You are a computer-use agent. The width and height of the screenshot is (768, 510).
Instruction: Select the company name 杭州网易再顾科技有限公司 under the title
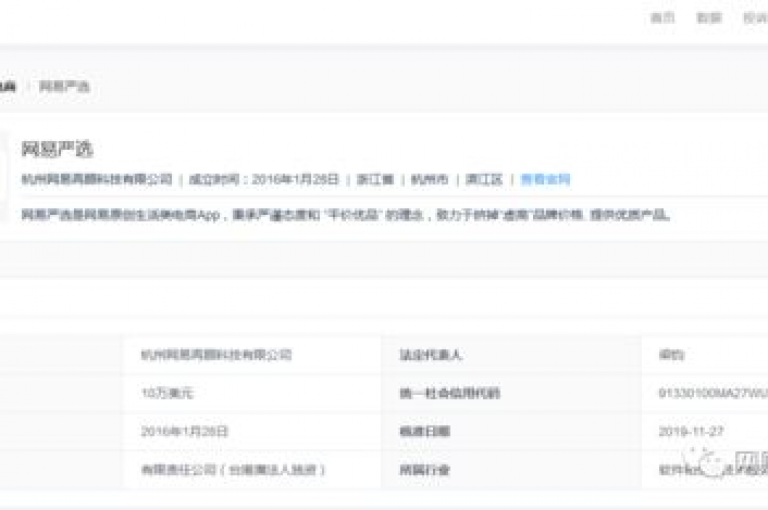coord(97,179)
